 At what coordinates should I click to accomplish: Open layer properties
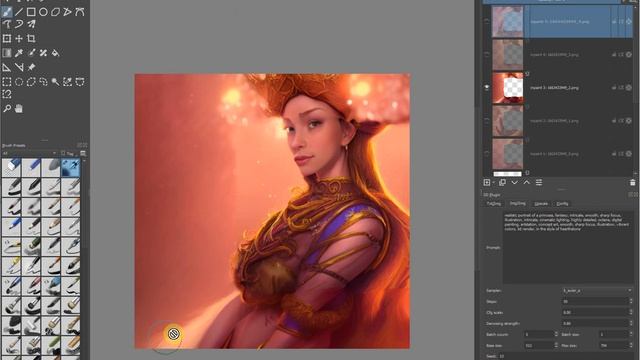click(x=539, y=183)
